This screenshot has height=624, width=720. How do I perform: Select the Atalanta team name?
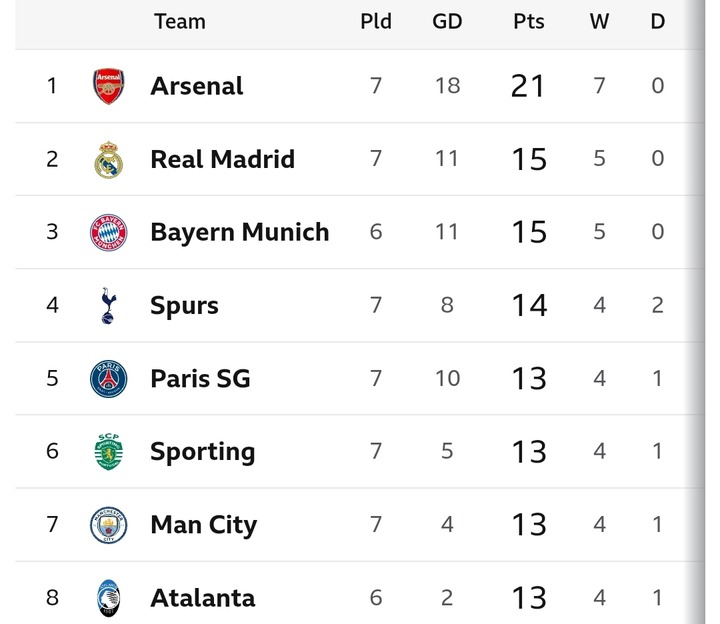click(x=202, y=598)
